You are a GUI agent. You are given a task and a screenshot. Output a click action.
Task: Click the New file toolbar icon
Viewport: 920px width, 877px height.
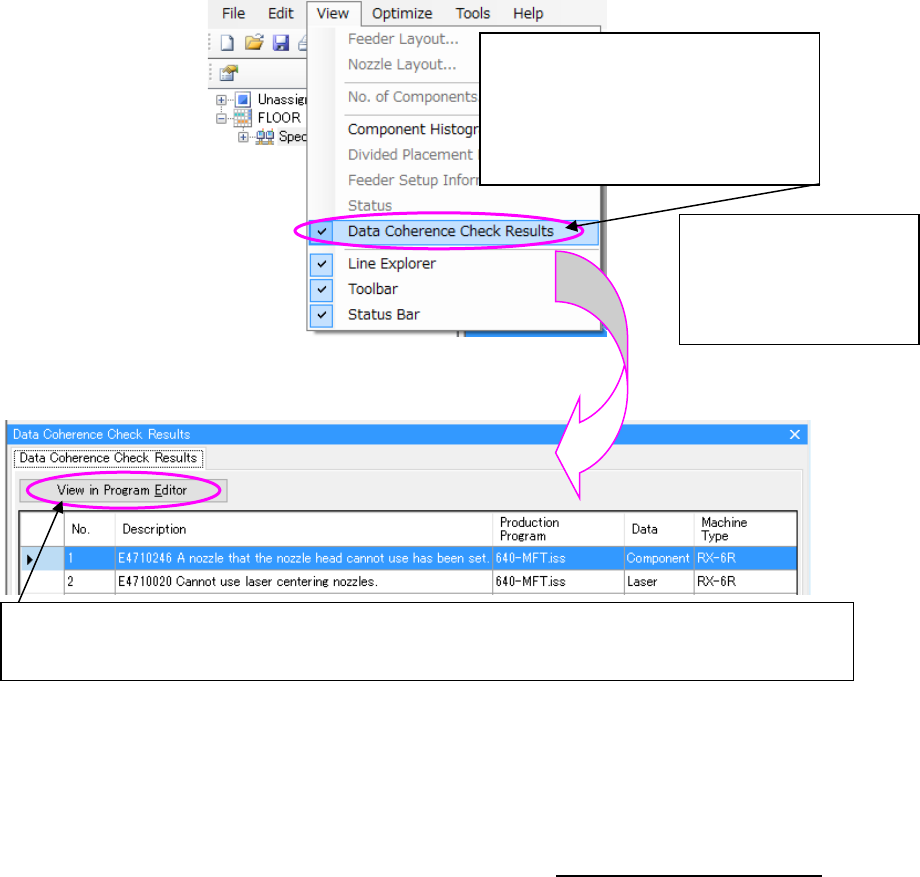pos(227,43)
